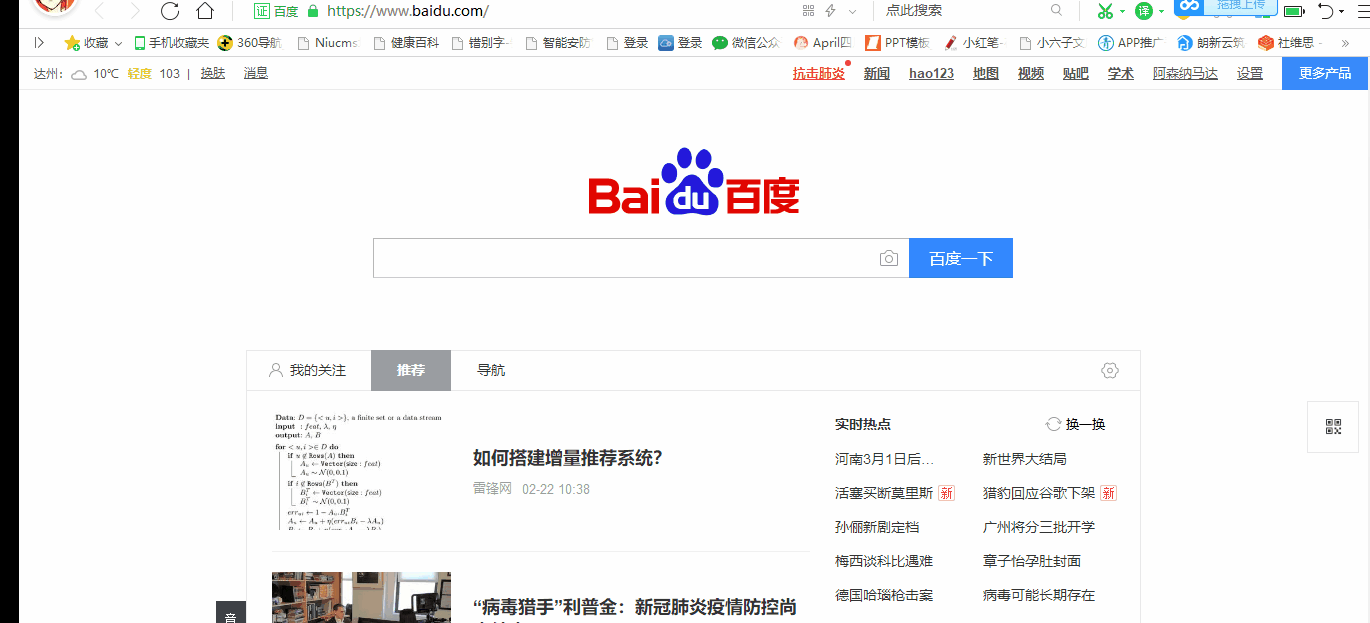
Task: Open hot topic 新世界大结局
Action: coord(1025,459)
